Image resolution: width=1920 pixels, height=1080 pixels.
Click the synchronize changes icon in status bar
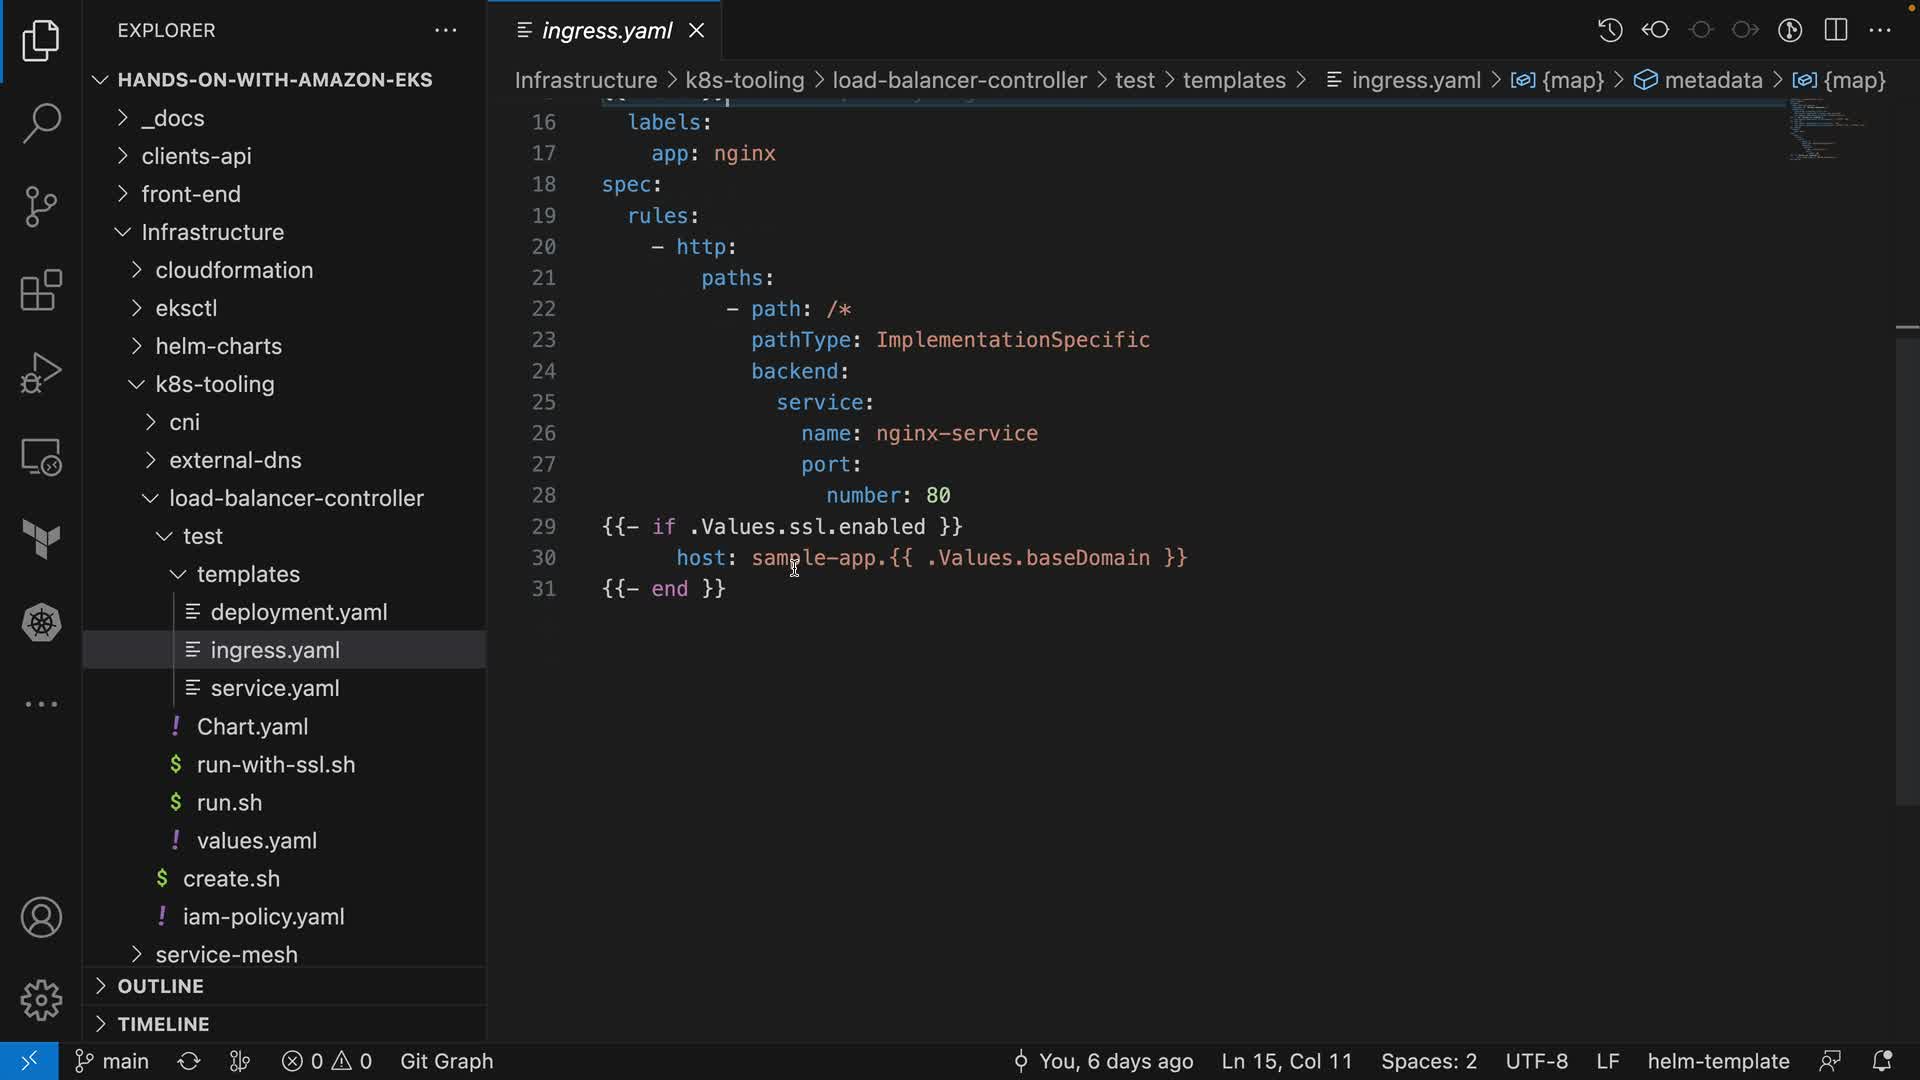(x=189, y=1061)
